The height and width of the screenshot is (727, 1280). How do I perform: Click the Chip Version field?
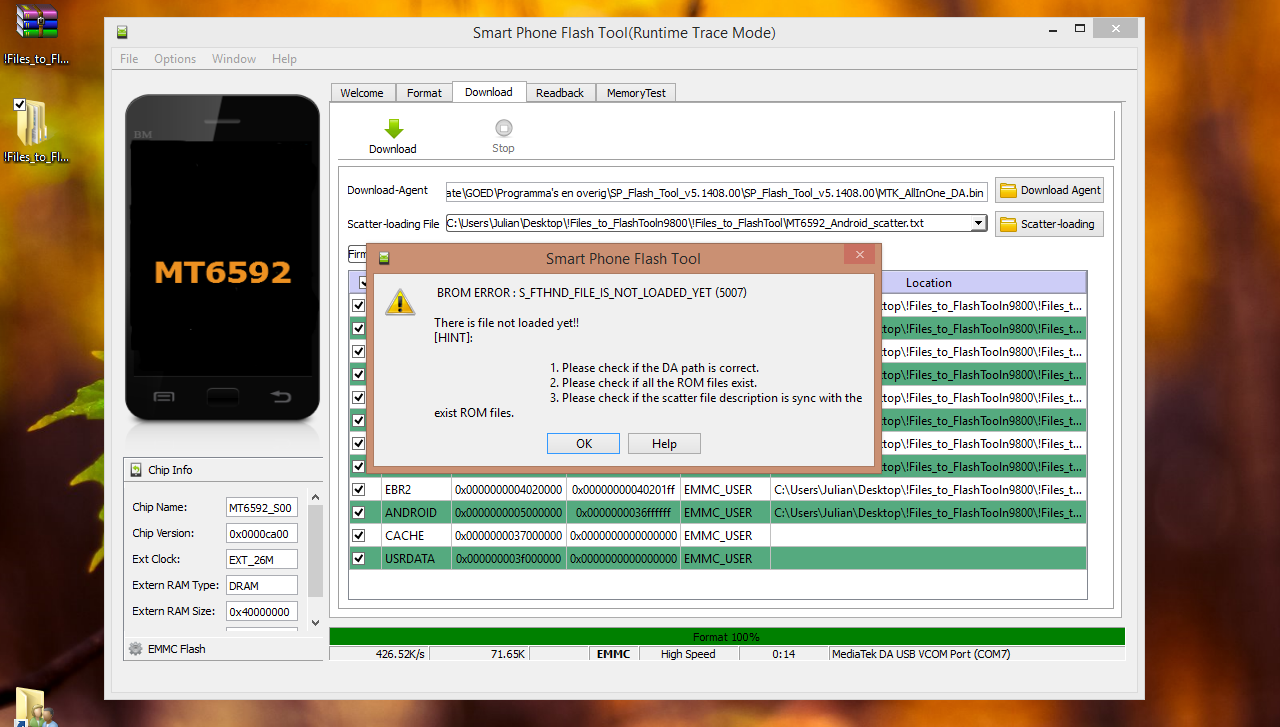(262, 533)
